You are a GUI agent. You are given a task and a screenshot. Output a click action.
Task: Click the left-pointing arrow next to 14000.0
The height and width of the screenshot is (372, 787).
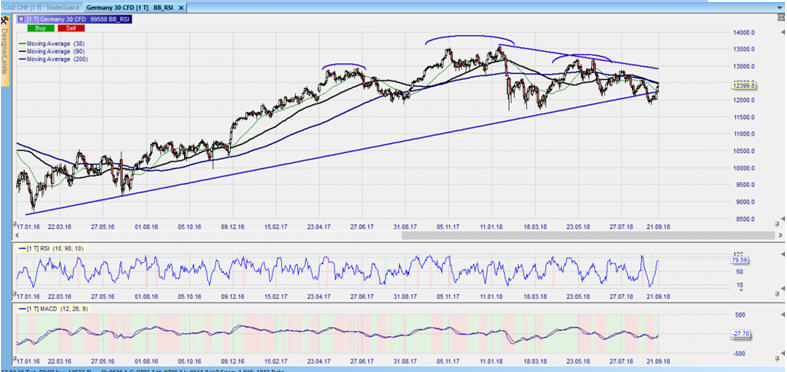782,32
